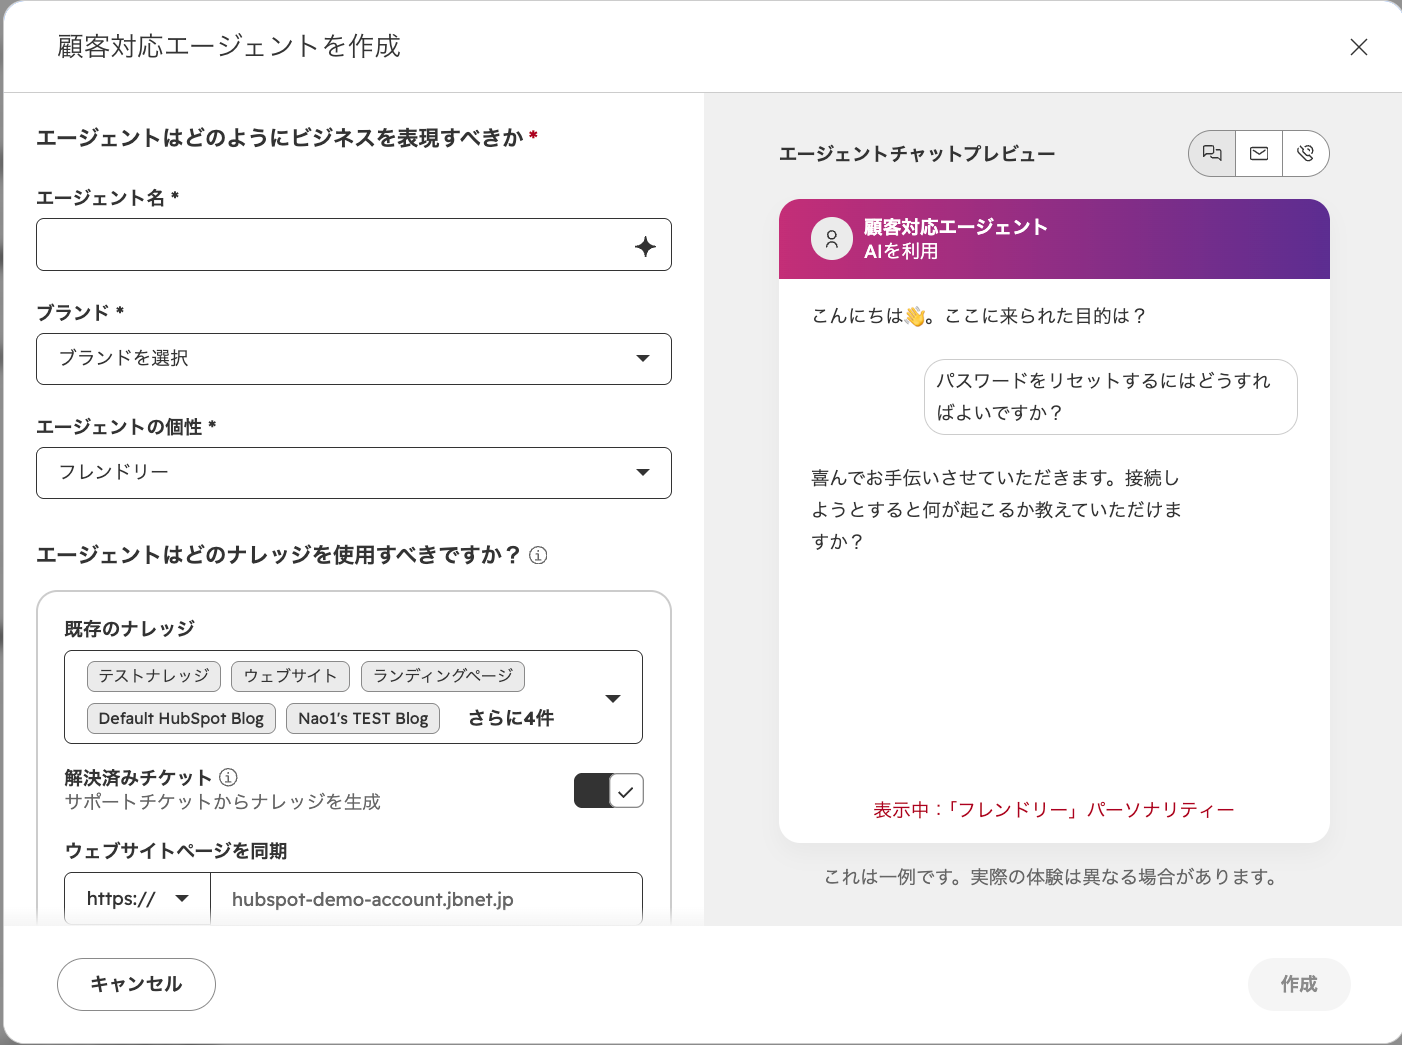Click the さらに4件 more items label

coord(511,718)
